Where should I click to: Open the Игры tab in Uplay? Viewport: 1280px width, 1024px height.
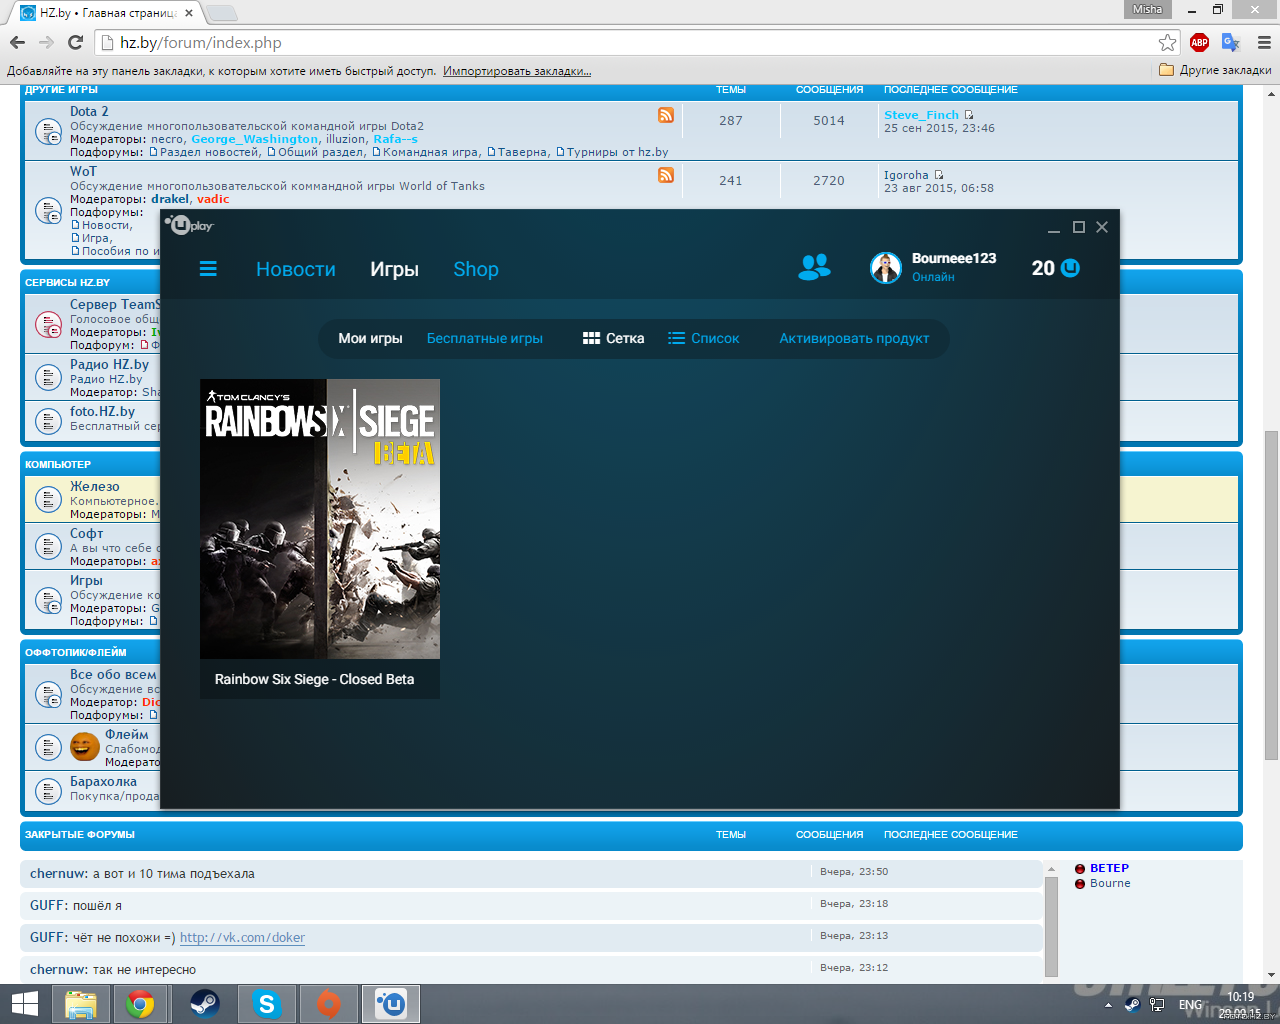coord(394,269)
